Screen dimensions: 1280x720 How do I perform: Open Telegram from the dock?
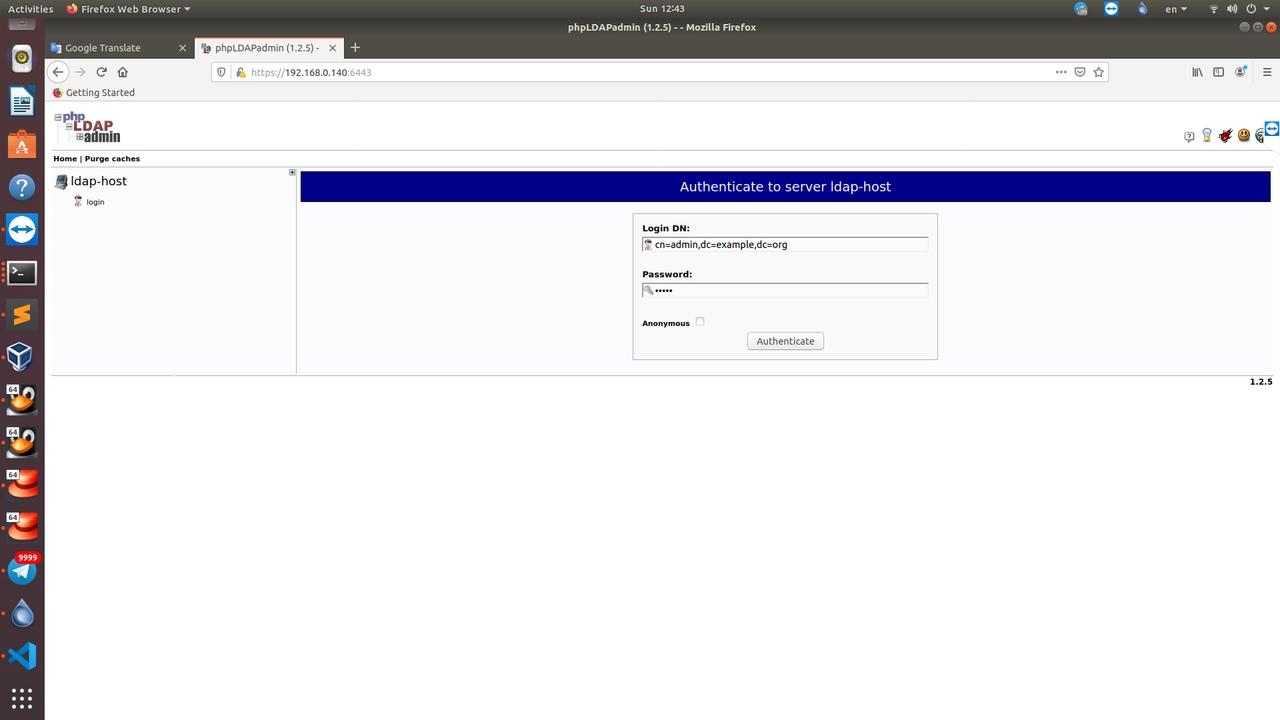click(22, 570)
